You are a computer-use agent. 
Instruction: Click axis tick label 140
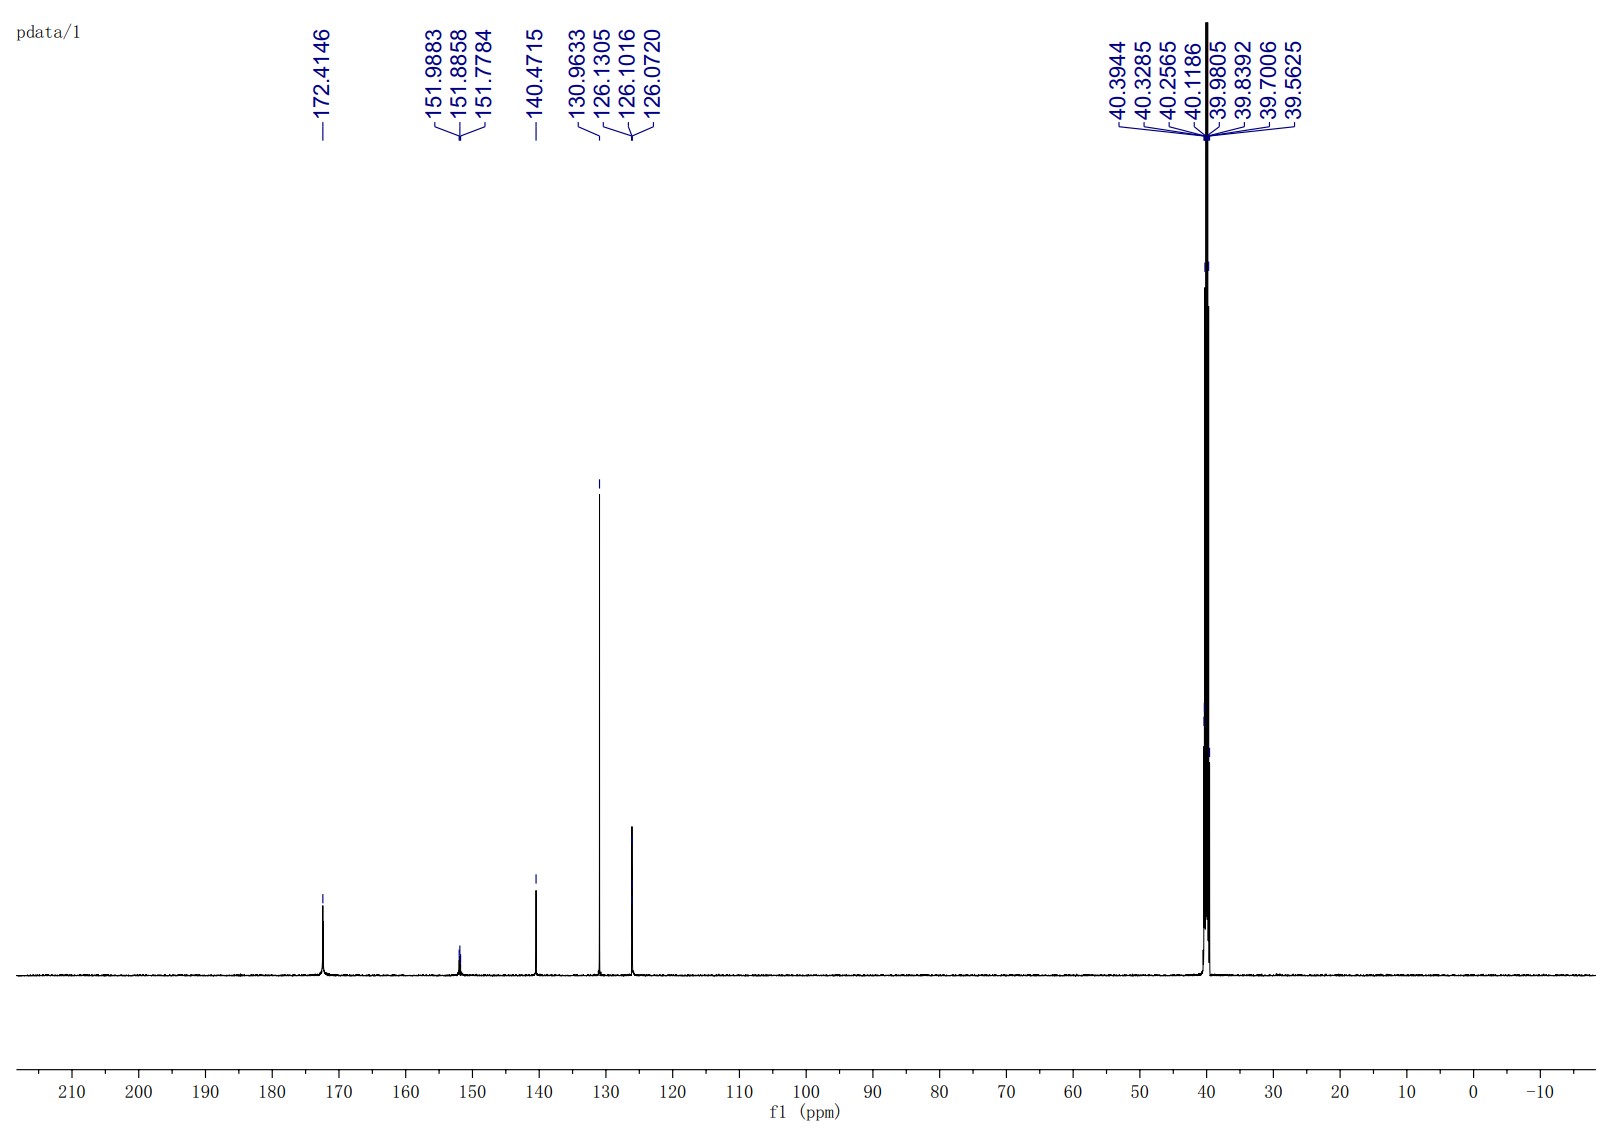[539, 1092]
